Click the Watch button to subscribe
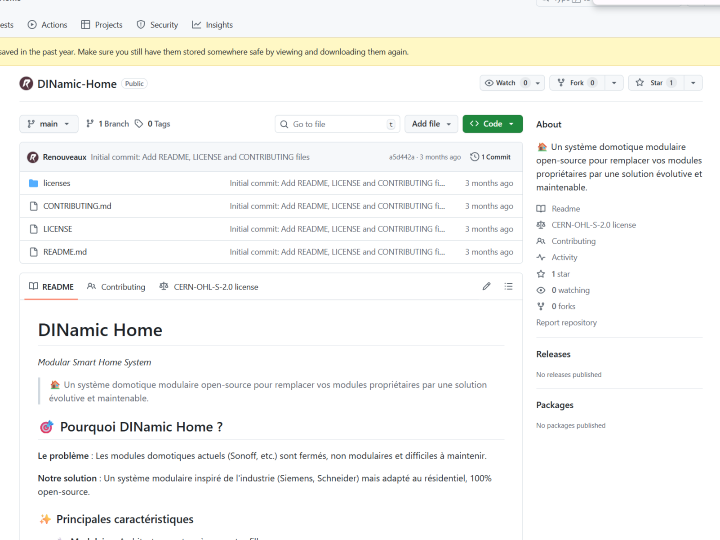This screenshot has width=720, height=540. coord(505,83)
